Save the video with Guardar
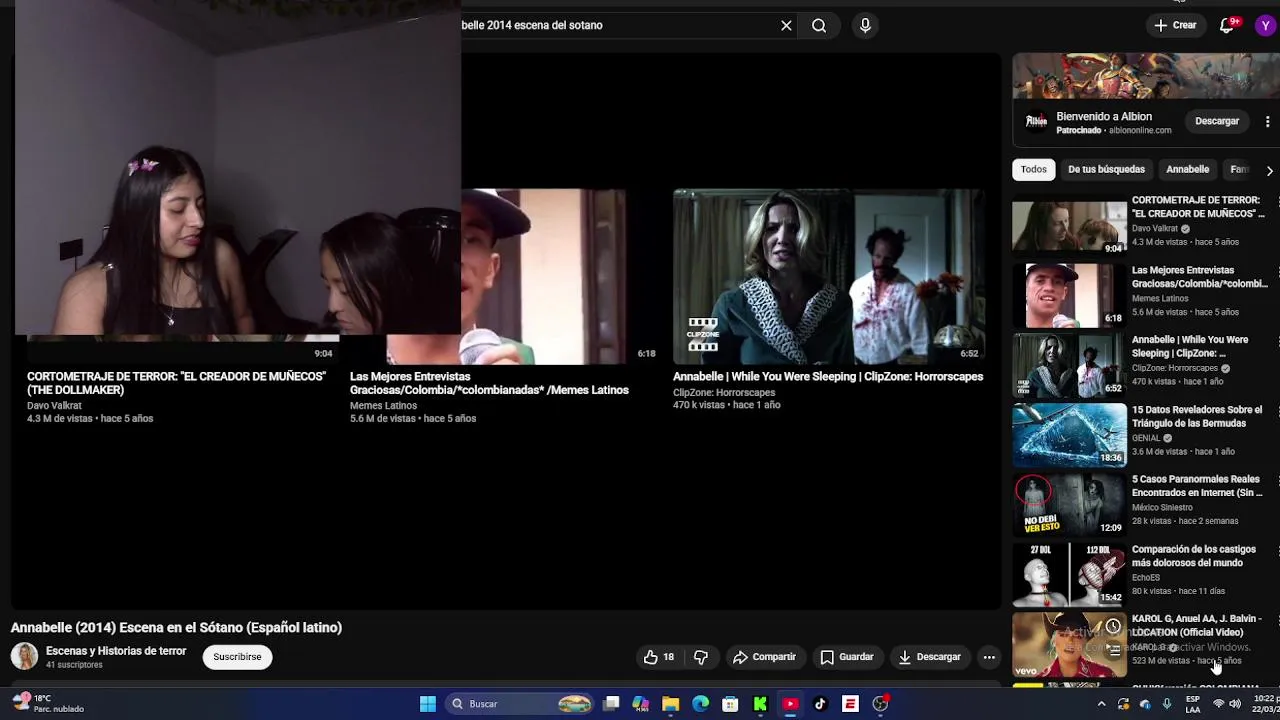Viewport: 1280px width, 720px height. click(847, 657)
